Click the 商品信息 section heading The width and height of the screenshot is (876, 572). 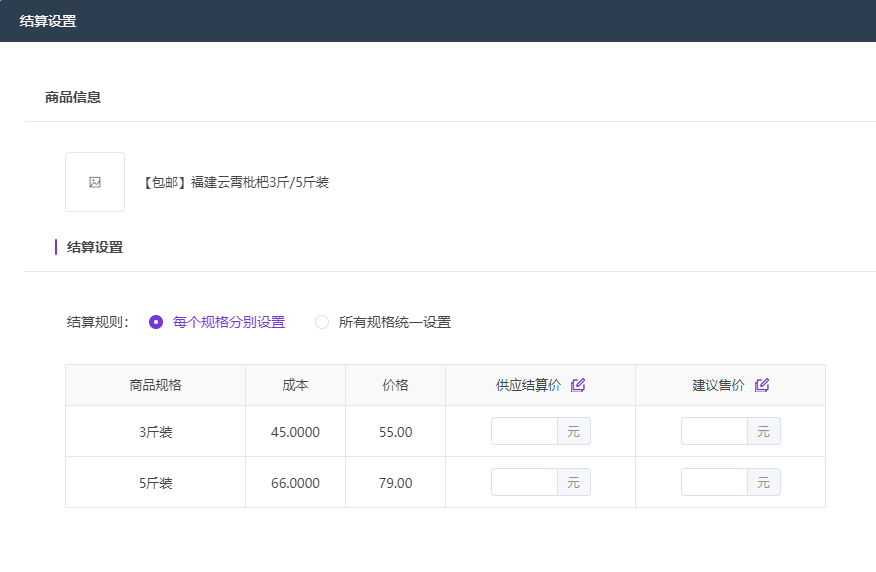click(x=73, y=97)
